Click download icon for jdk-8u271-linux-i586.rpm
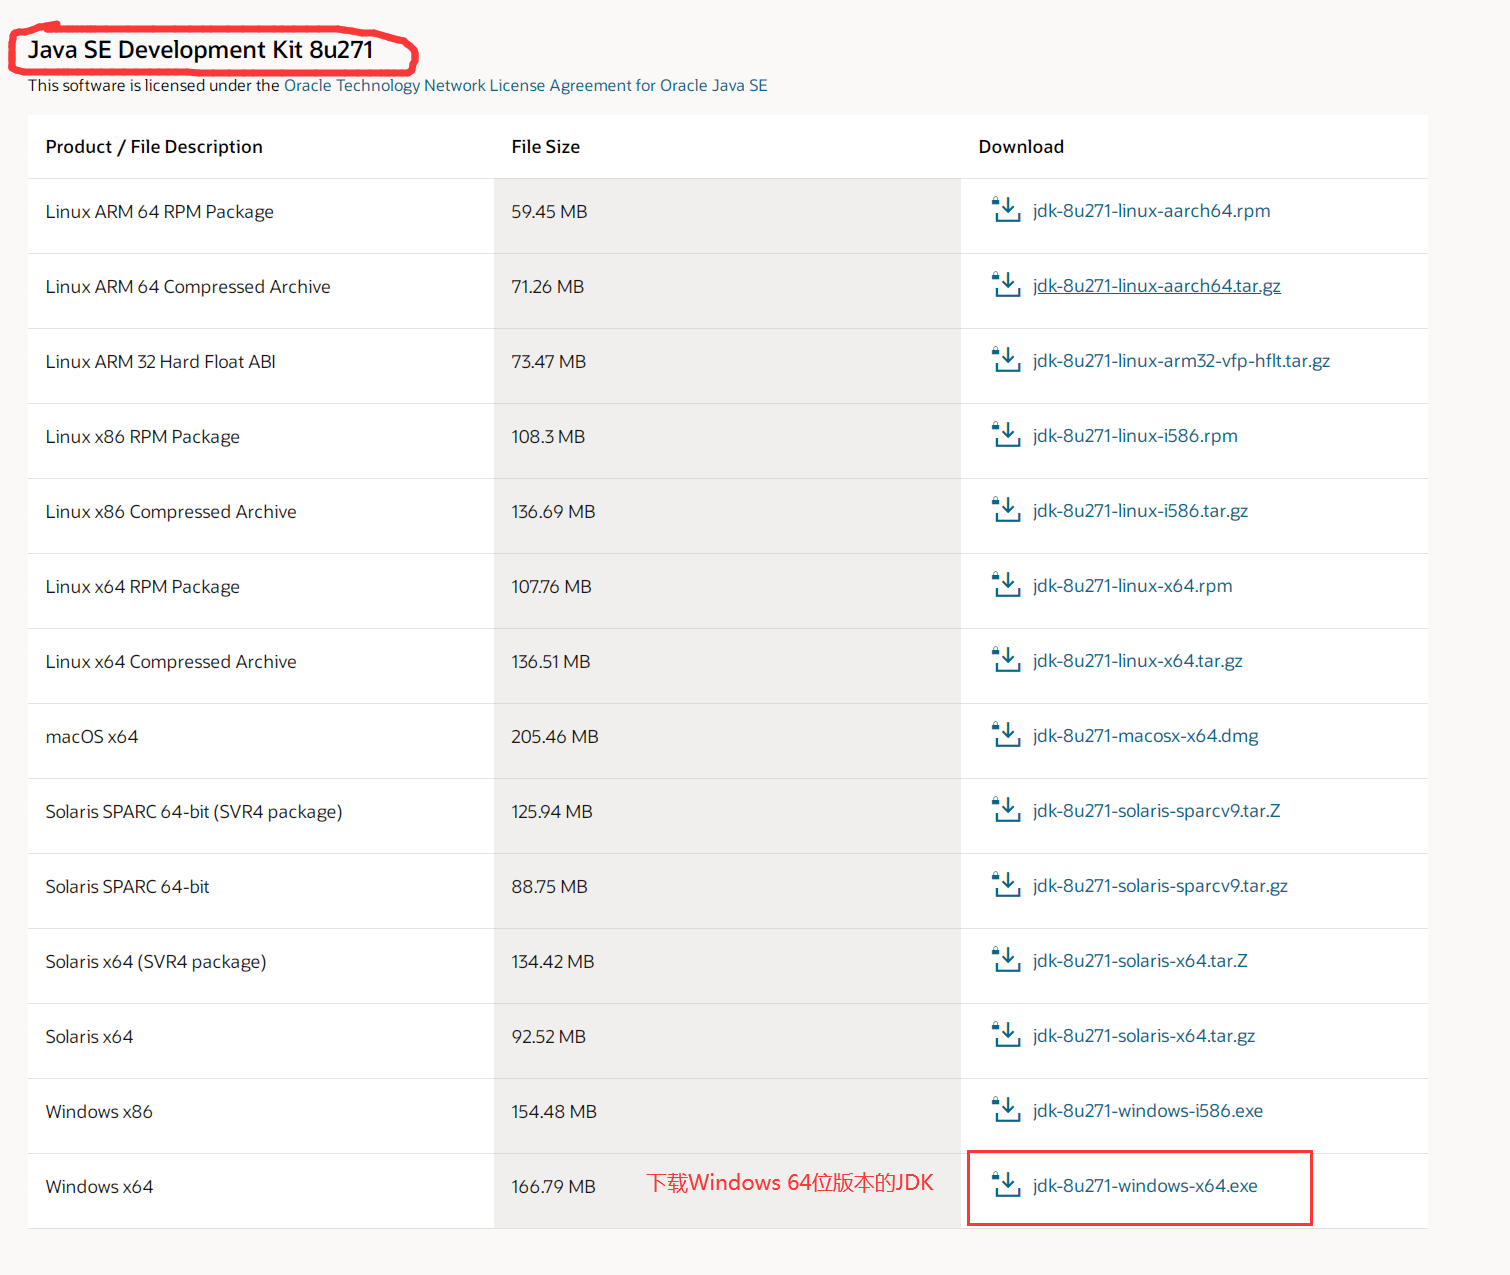This screenshot has width=1510, height=1275. pos(1006,435)
